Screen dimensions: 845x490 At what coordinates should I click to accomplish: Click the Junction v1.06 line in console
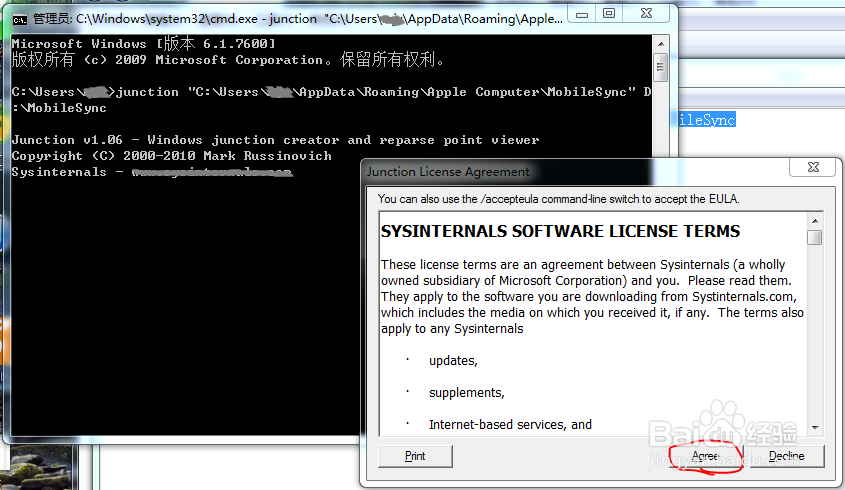[275, 140]
